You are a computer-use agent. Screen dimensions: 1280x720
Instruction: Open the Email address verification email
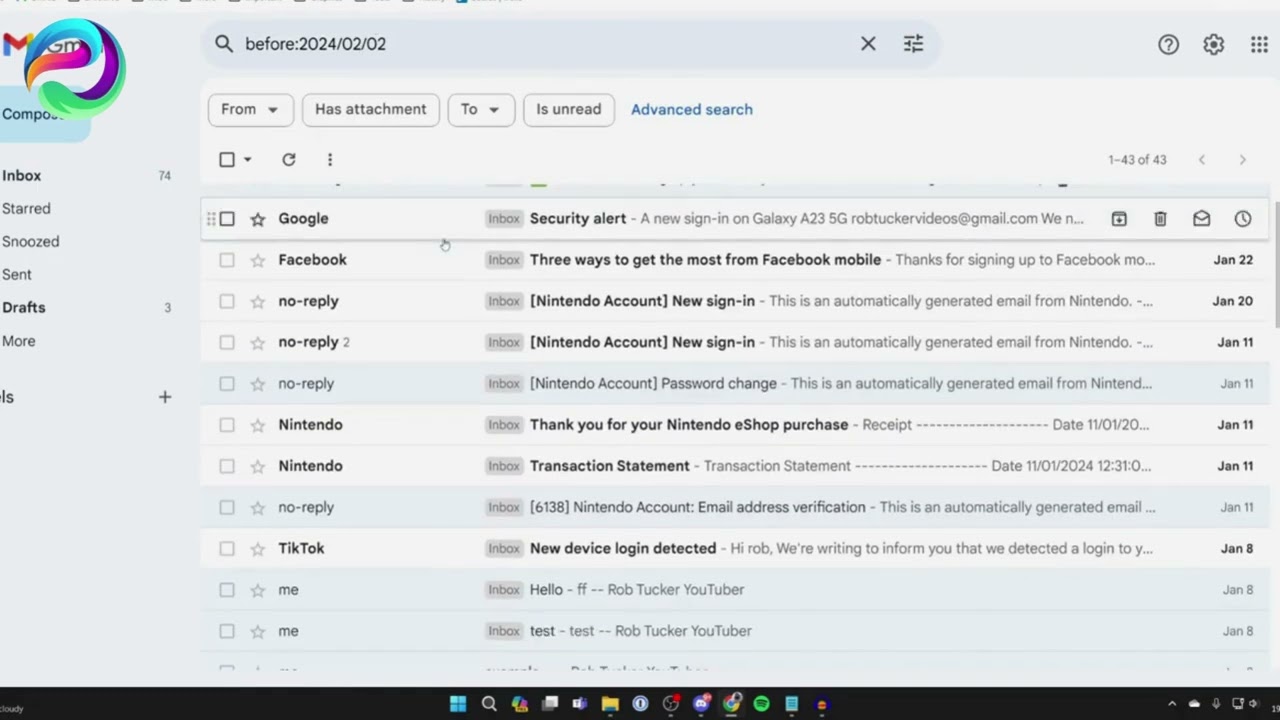[x=736, y=507]
